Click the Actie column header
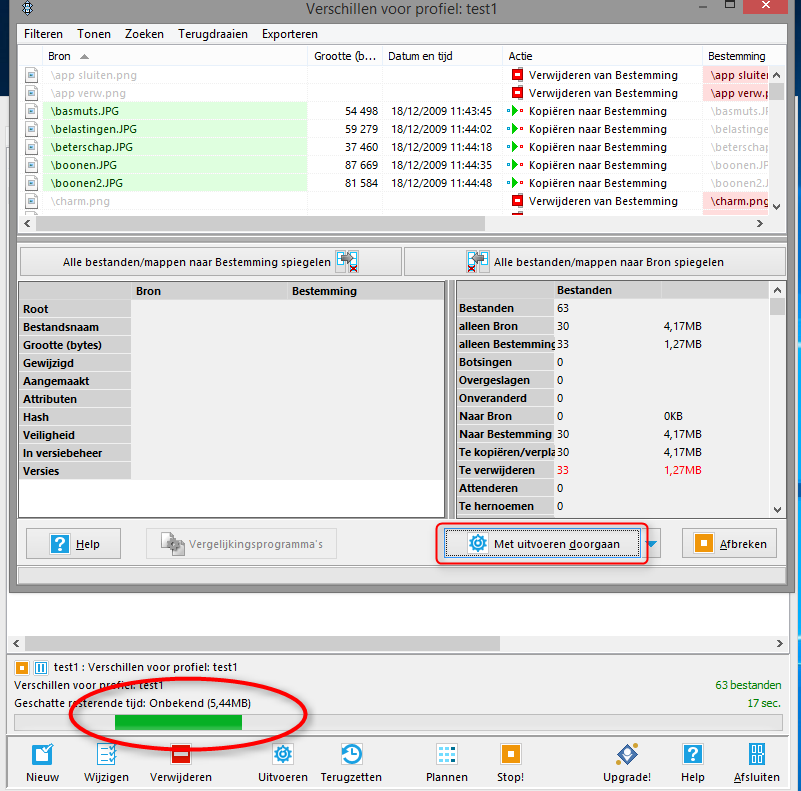Screen dimensions: 801x791 click(602, 56)
